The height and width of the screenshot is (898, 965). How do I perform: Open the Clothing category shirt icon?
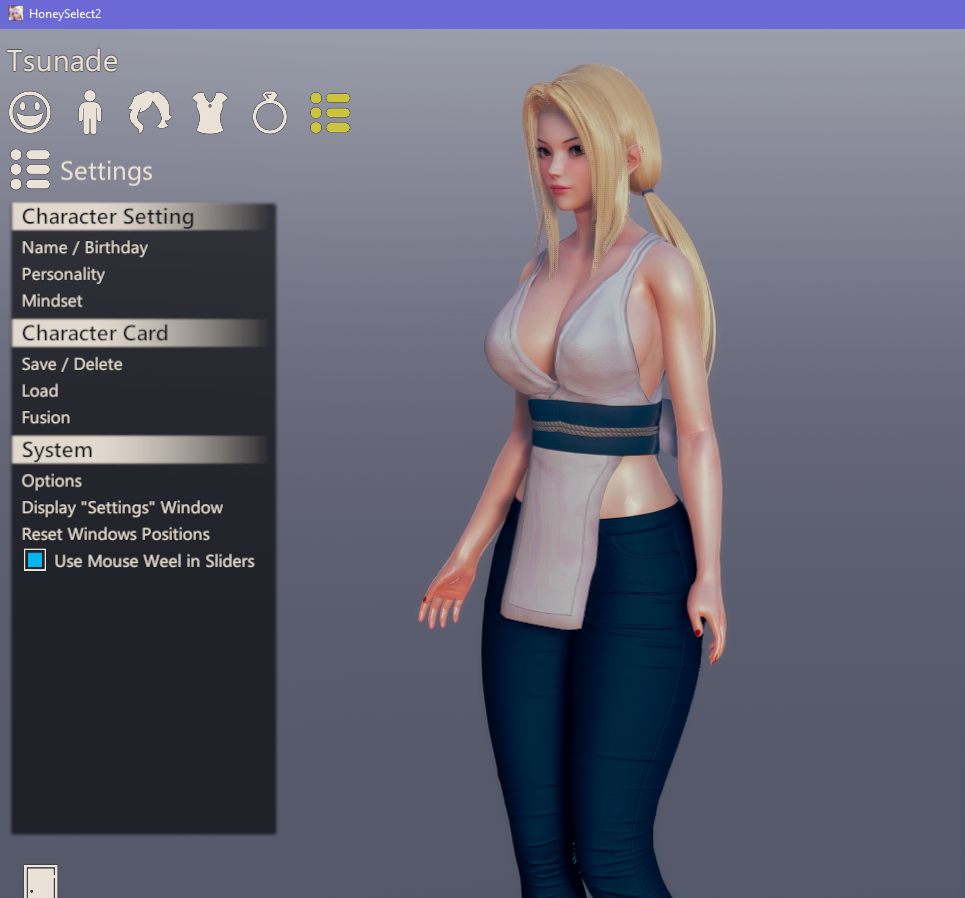click(x=210, y=113)
